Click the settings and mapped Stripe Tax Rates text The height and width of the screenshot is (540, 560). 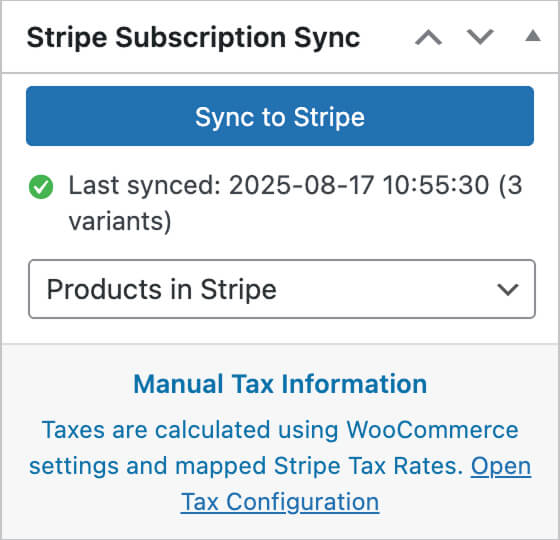tap(246, 466)
